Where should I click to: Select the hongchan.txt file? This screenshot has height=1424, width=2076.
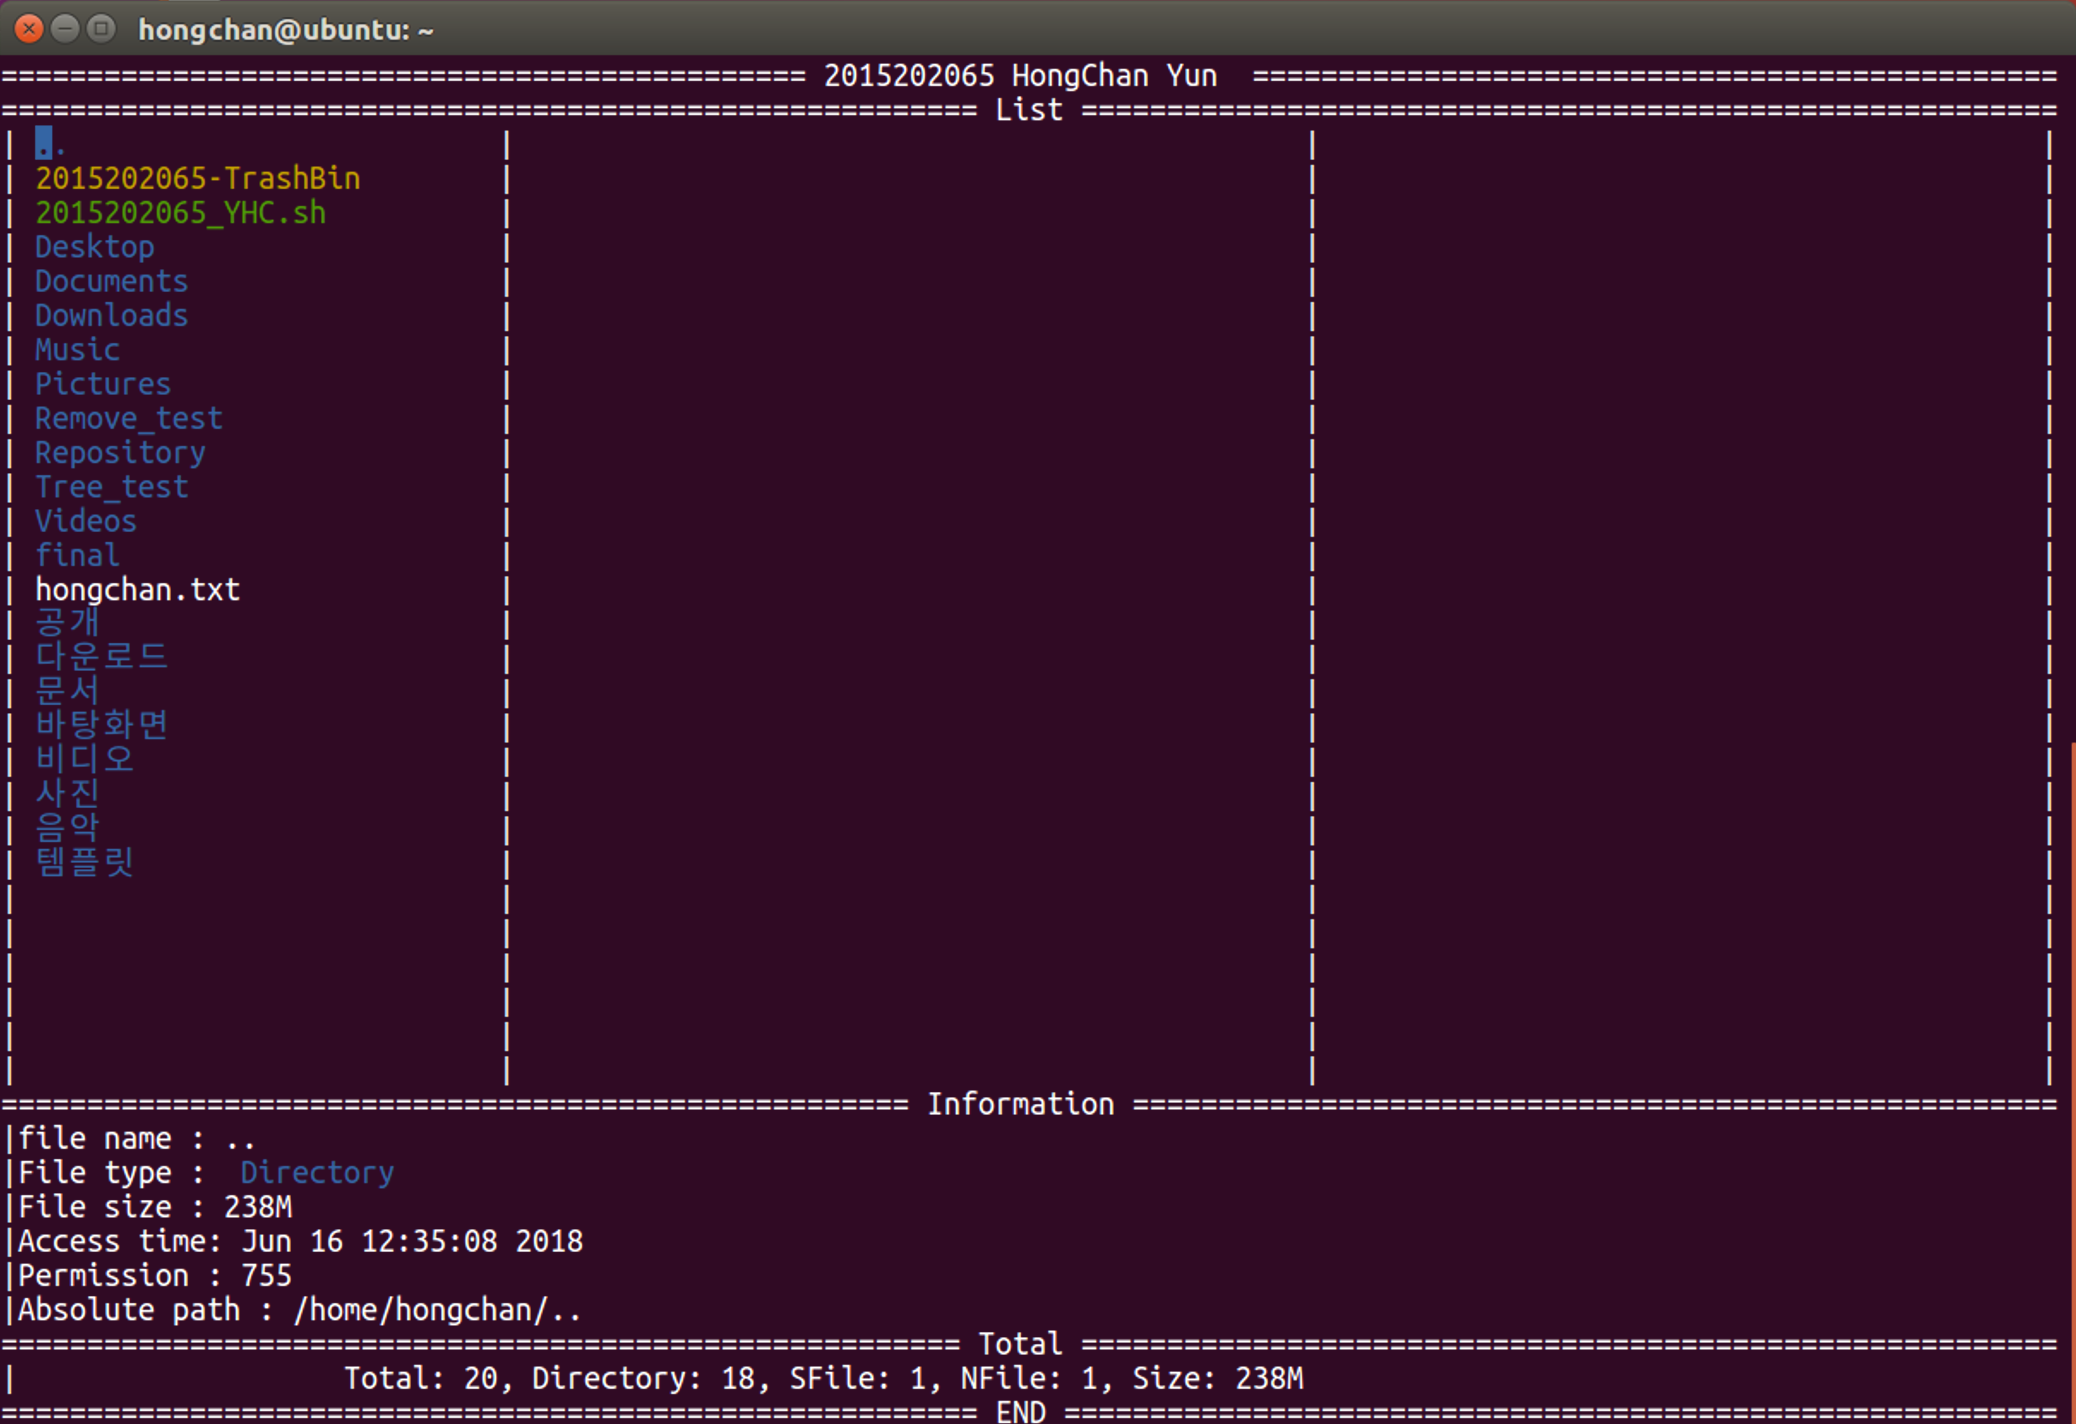(x=137, y=590)
